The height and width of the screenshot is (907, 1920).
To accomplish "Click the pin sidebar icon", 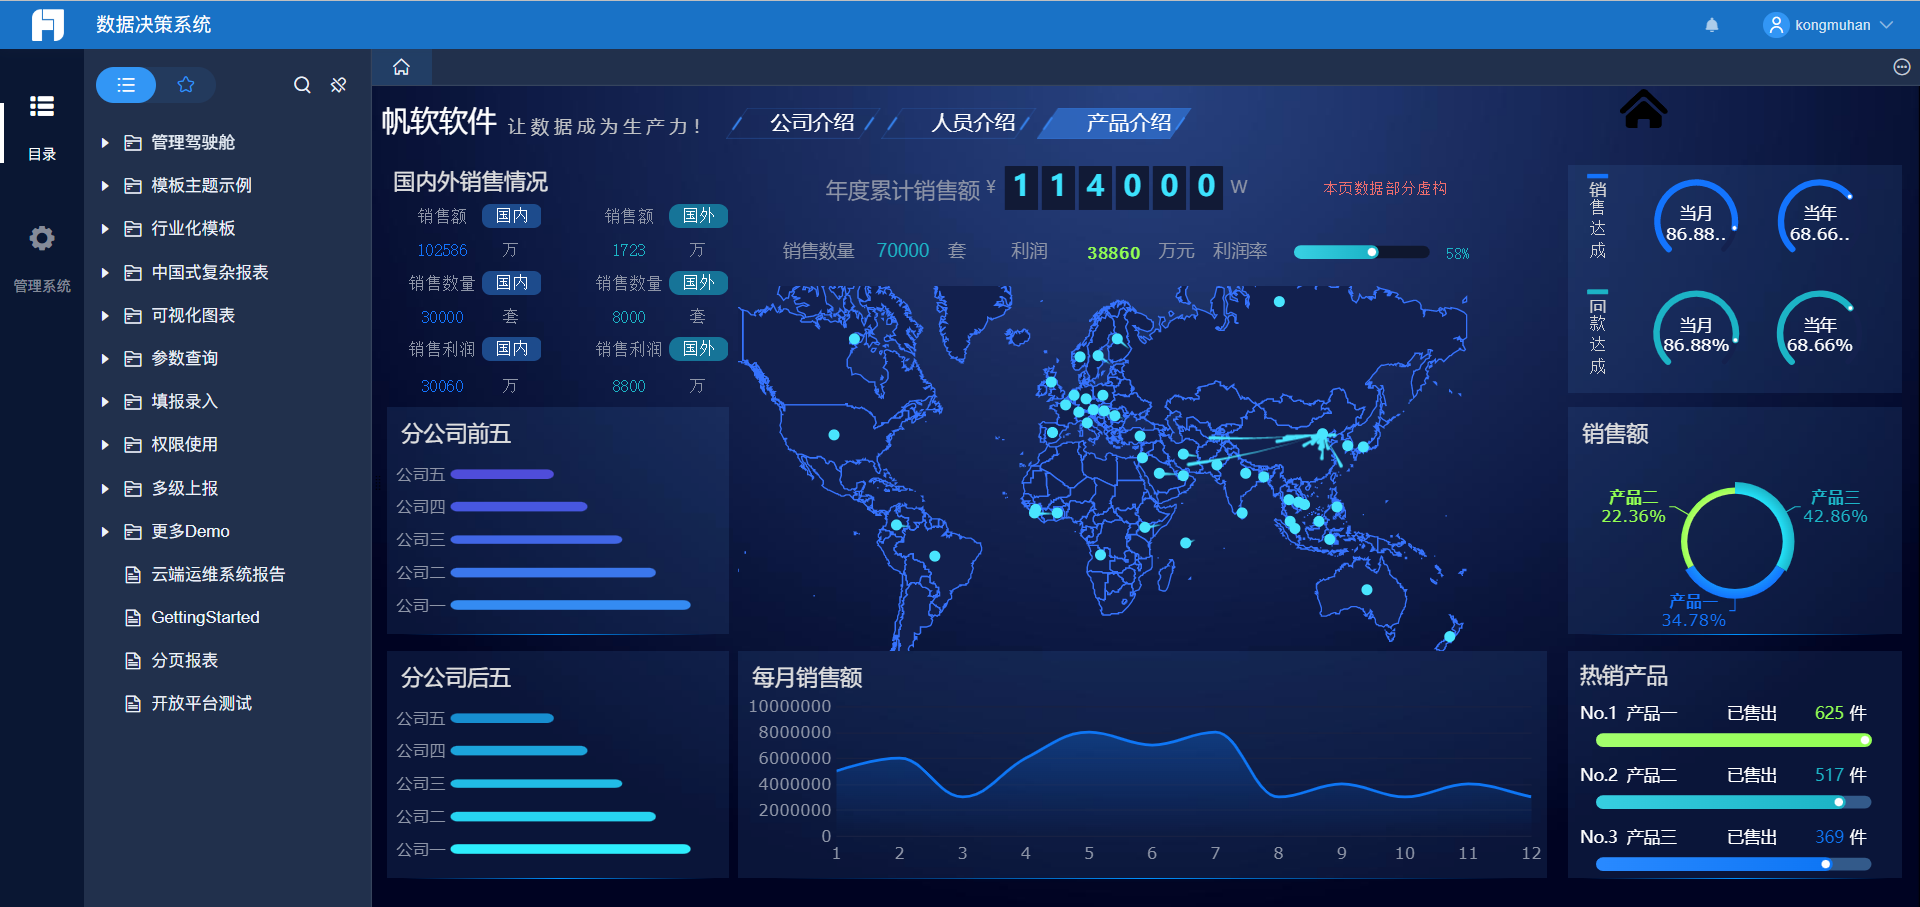I will (x=339, y=85).
